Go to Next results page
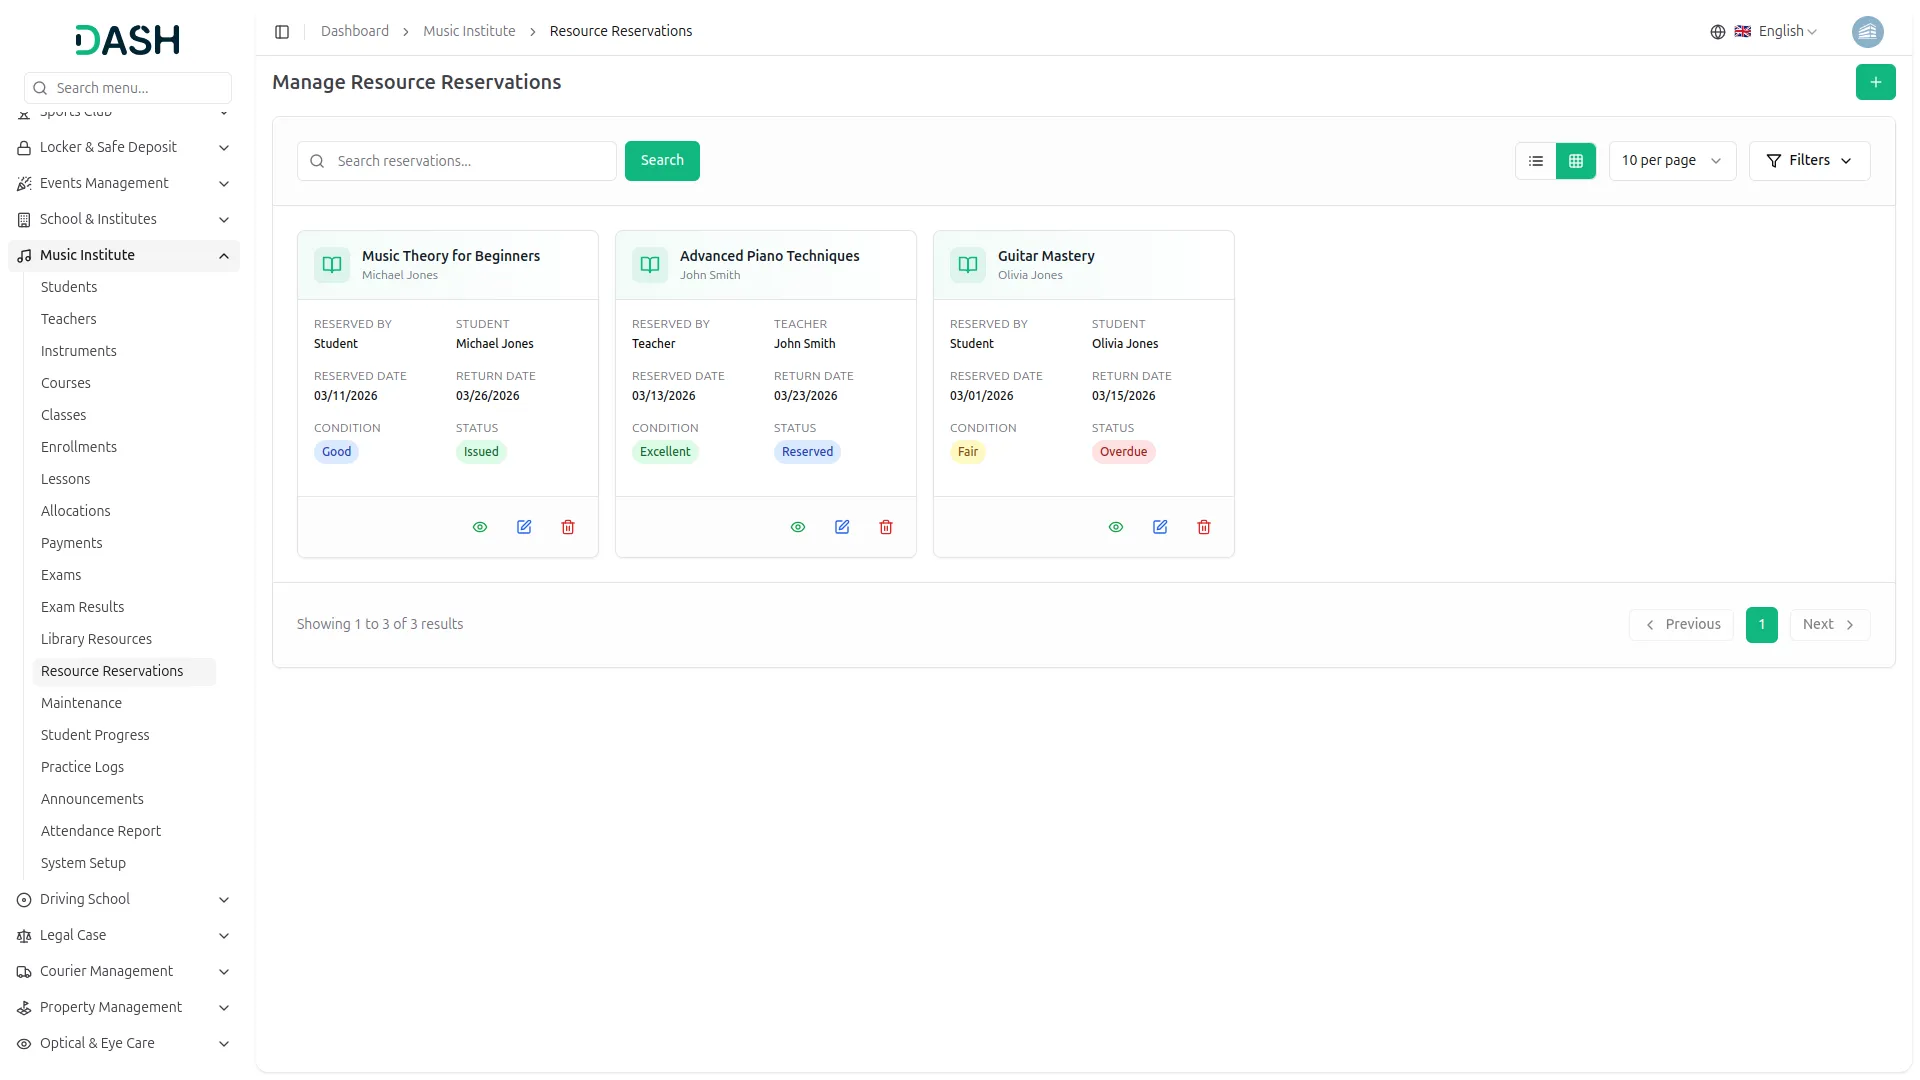Image resolution: width=1920 pixels, height=1080 pixels. pyautogui.click(x=1828, y=624)
